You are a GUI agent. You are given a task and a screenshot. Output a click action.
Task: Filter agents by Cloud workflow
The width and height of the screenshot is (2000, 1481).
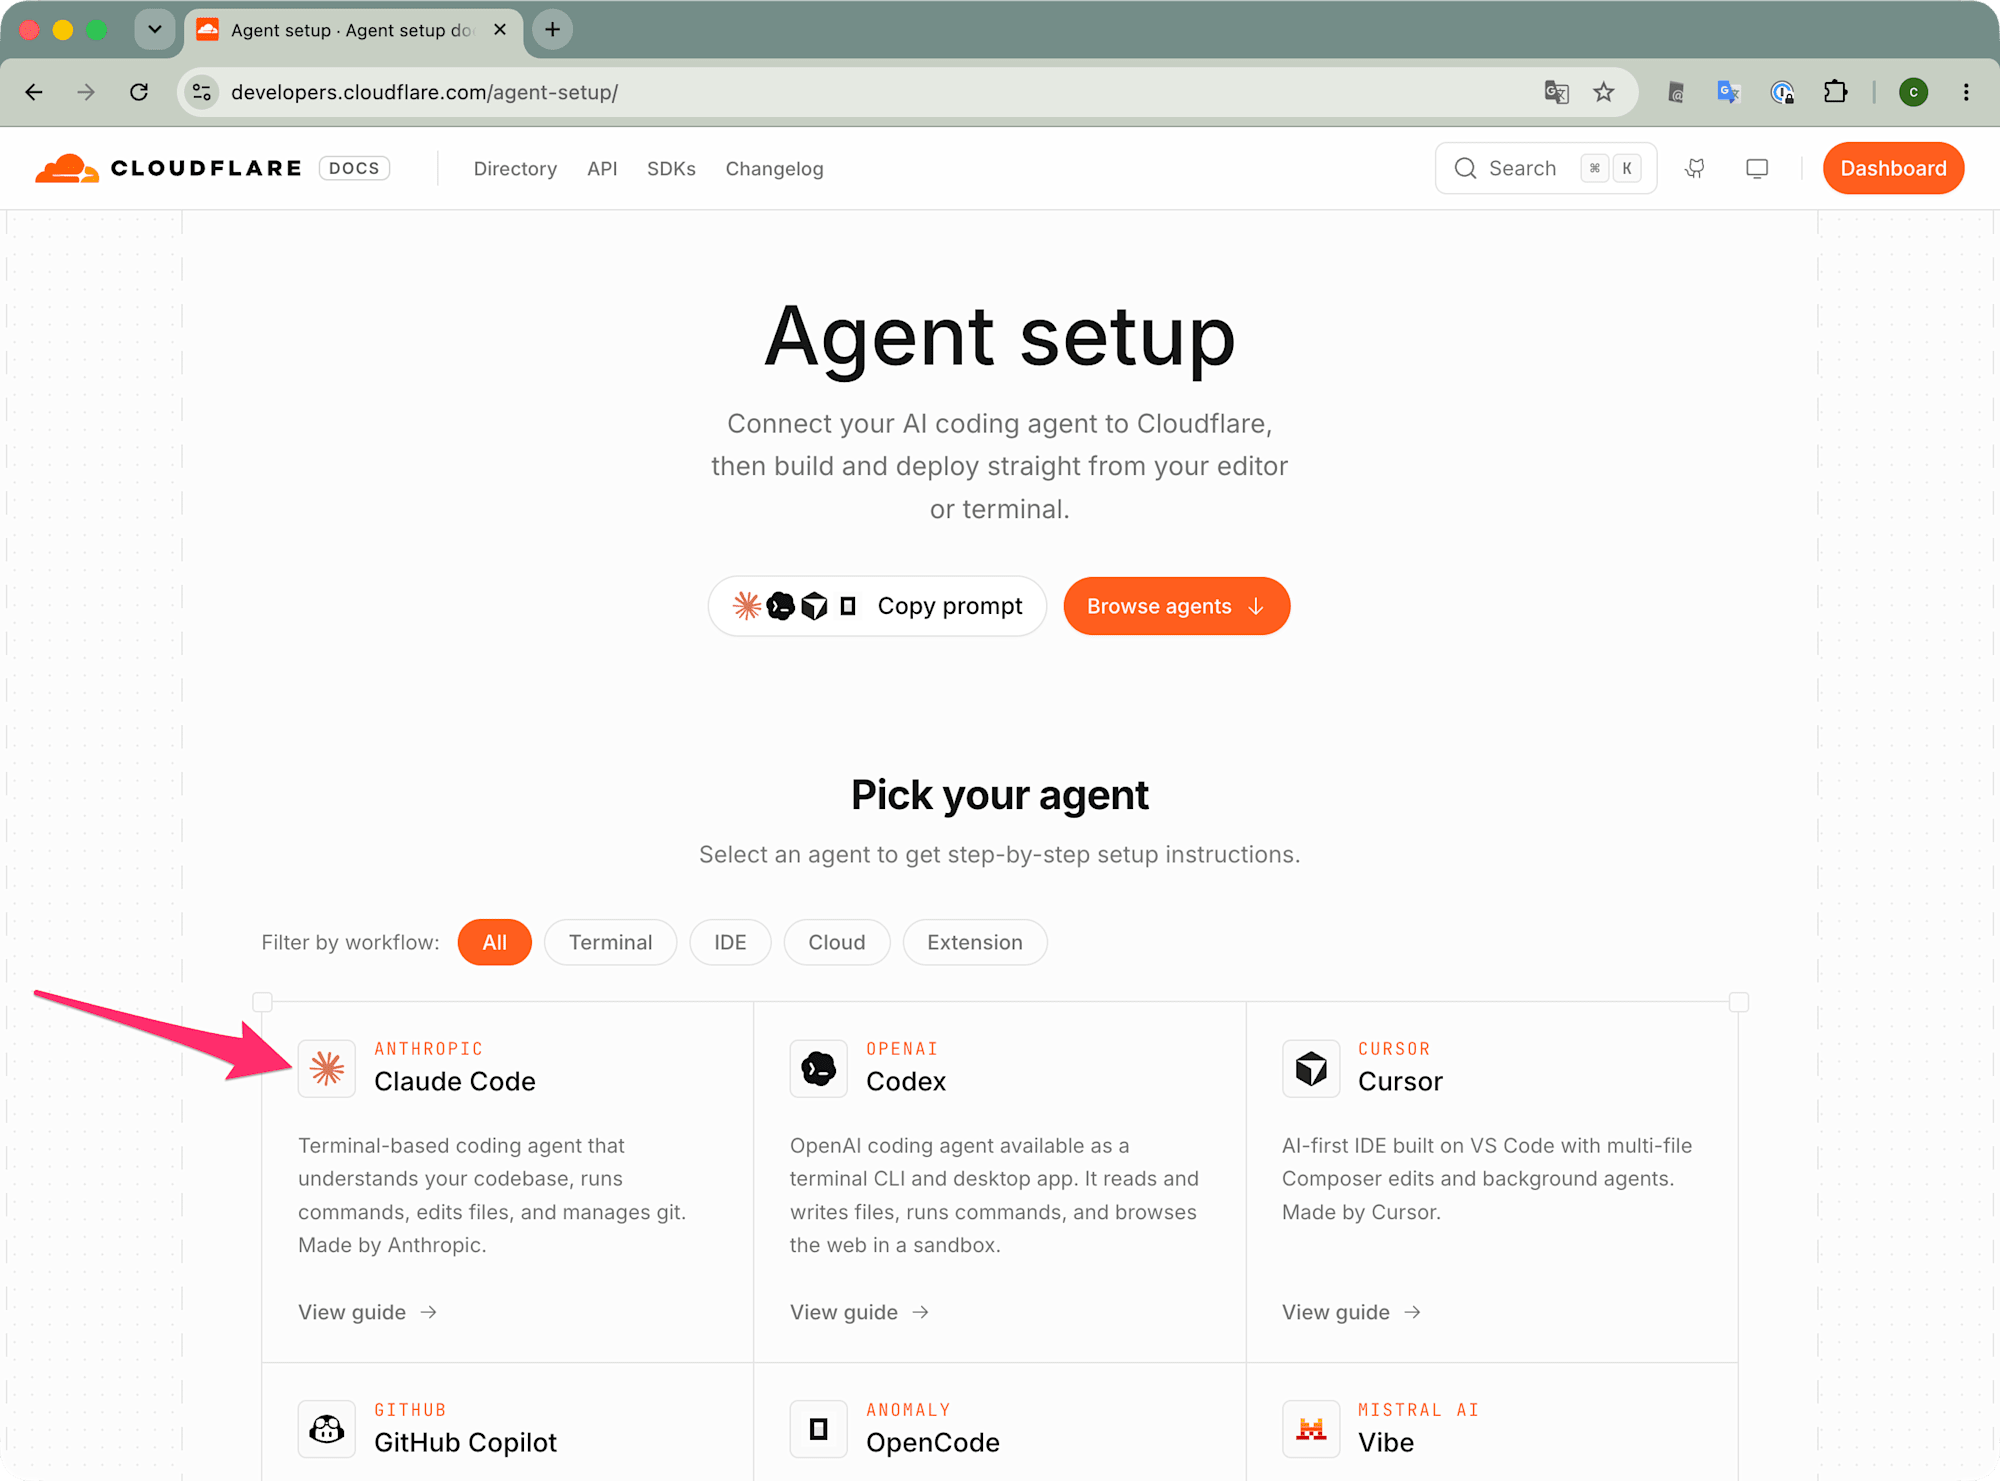pos(837,942)
